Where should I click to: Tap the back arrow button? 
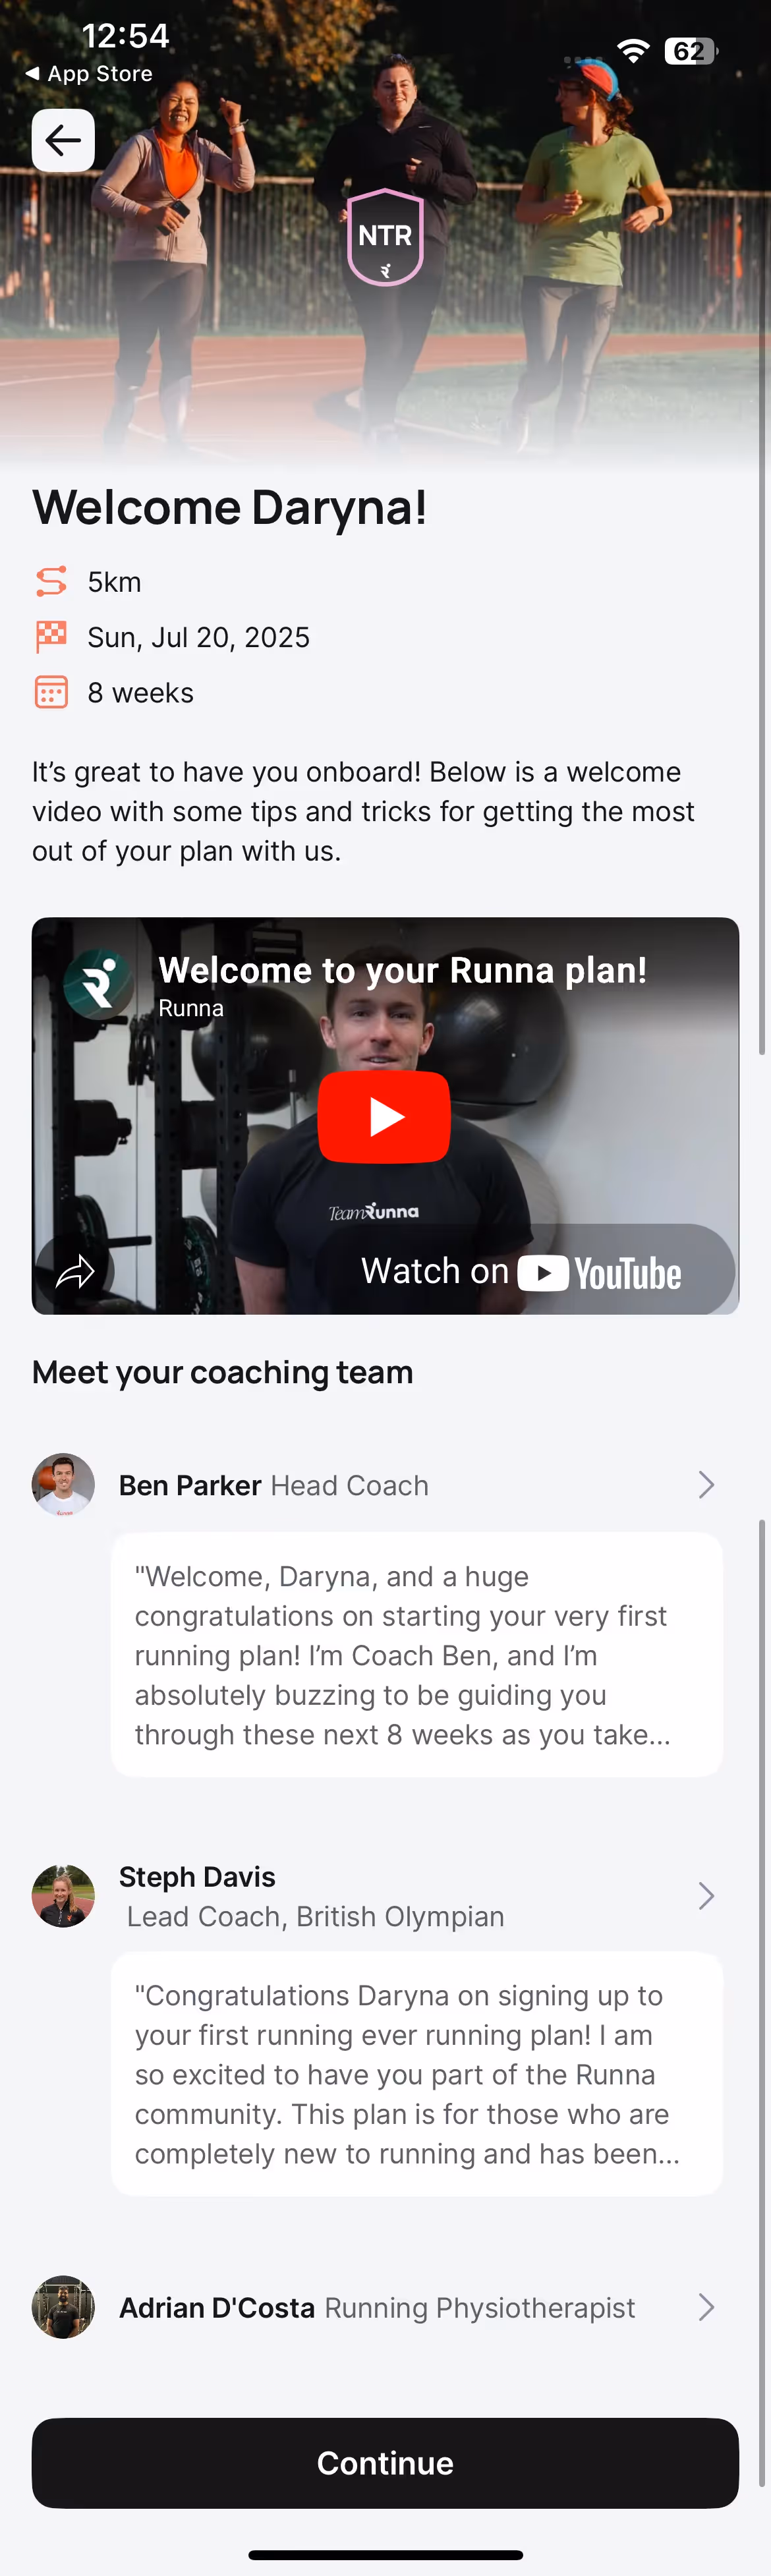(63, 141)
